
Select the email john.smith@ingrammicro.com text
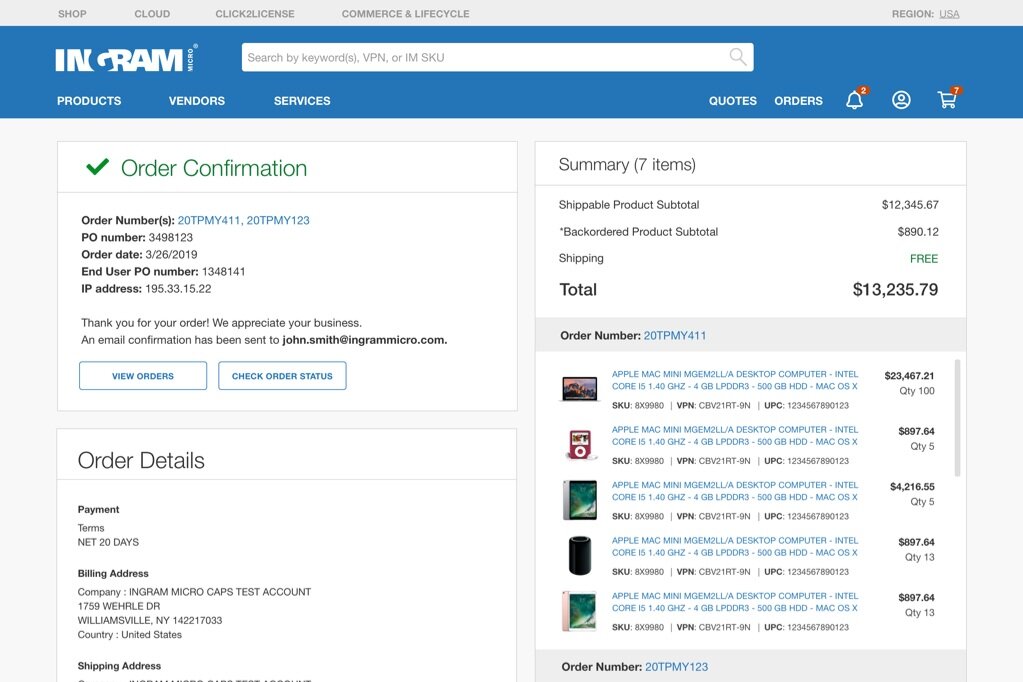click(365, 340)
